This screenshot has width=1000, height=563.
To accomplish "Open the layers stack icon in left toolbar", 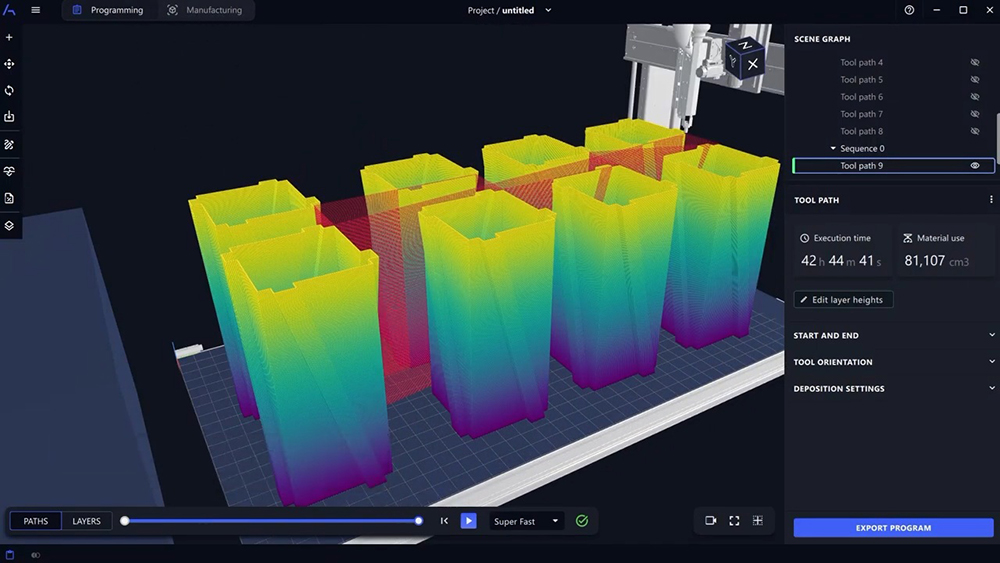I will coord(9,225).
